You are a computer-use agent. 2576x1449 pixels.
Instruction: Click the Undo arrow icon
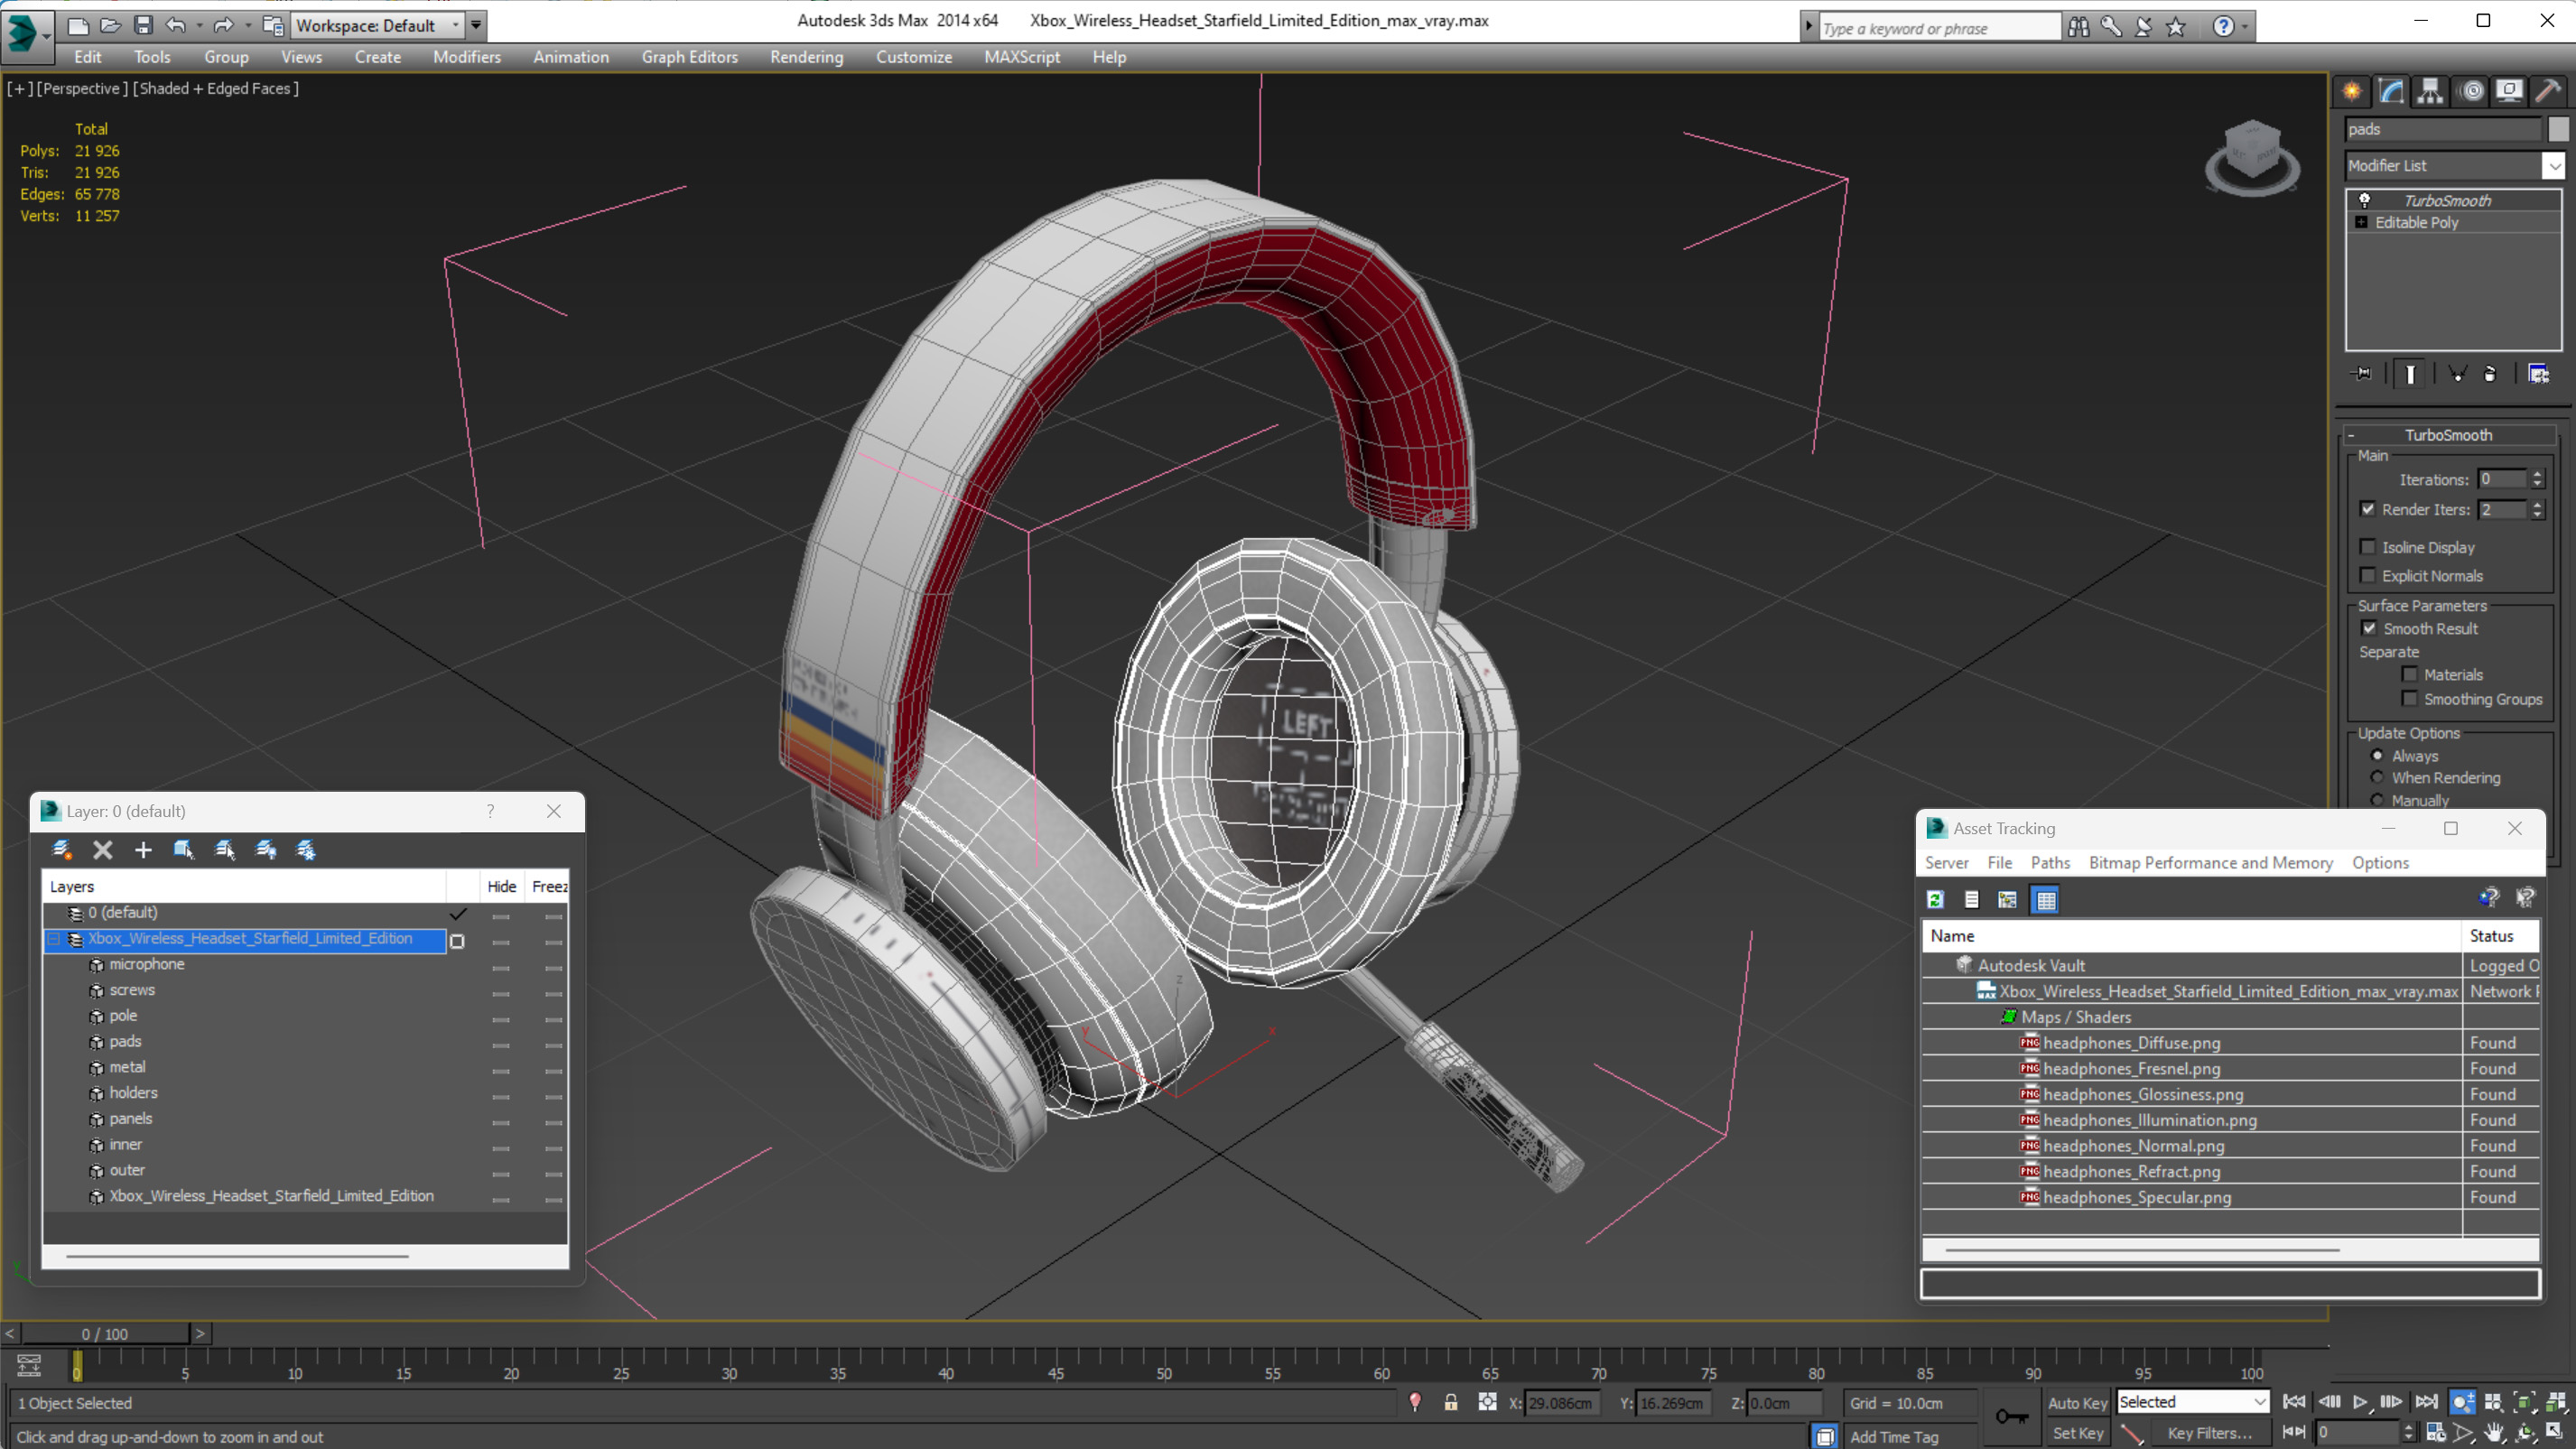pyautogui.click(x=176, y=25)
